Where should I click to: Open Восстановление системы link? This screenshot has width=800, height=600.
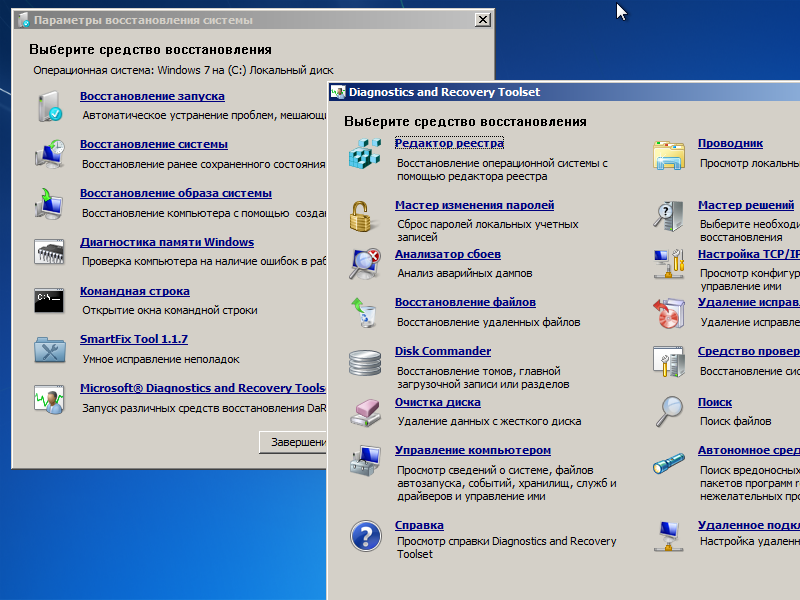coord(154,144)
